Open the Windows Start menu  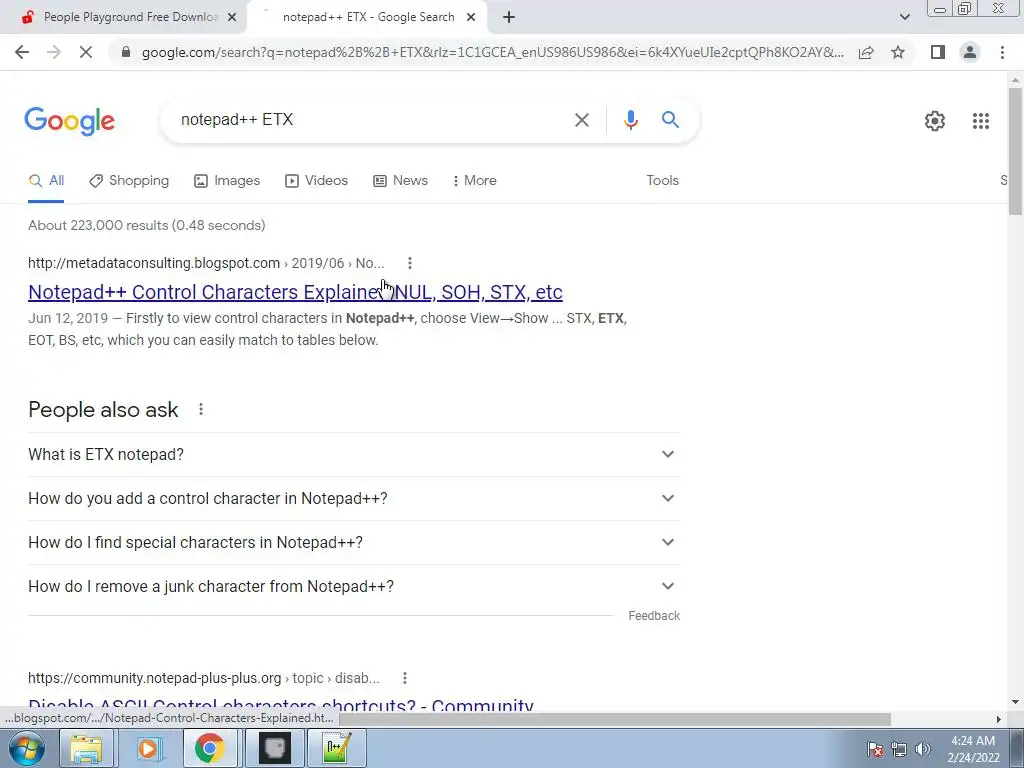pos(27,748)
